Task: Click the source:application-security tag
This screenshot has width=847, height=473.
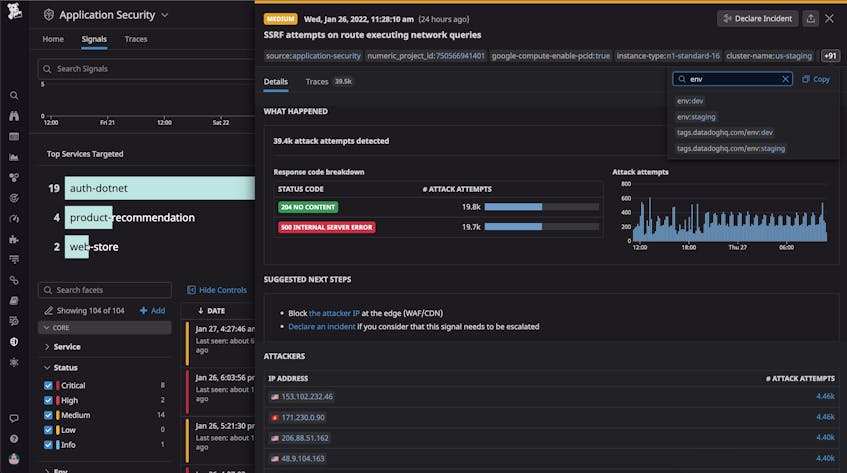Action: click(x=313, y=56)
